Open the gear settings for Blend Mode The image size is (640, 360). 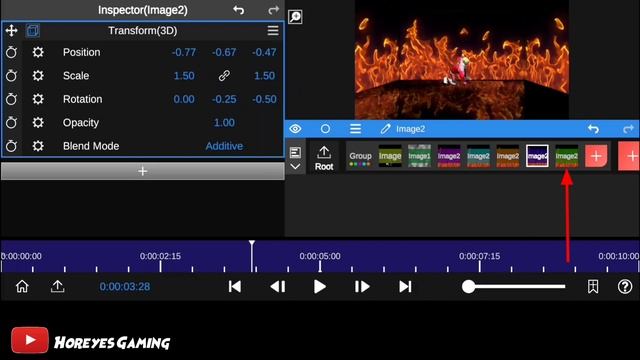[38, 146]
